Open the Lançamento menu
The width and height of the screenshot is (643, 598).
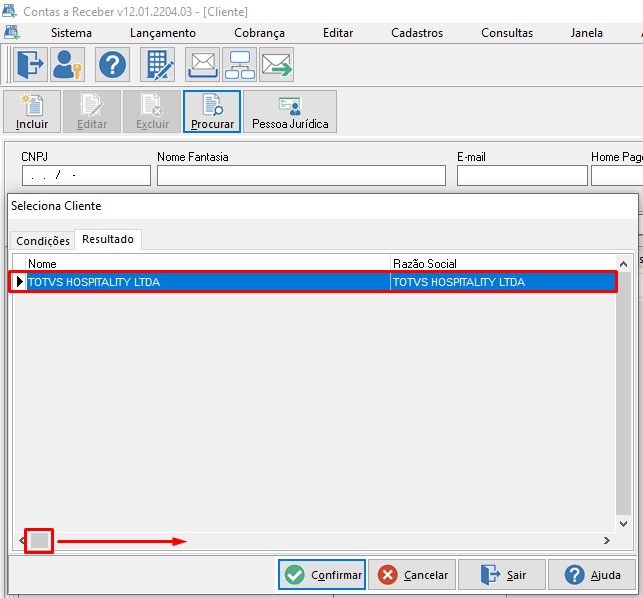coord(163,33)
